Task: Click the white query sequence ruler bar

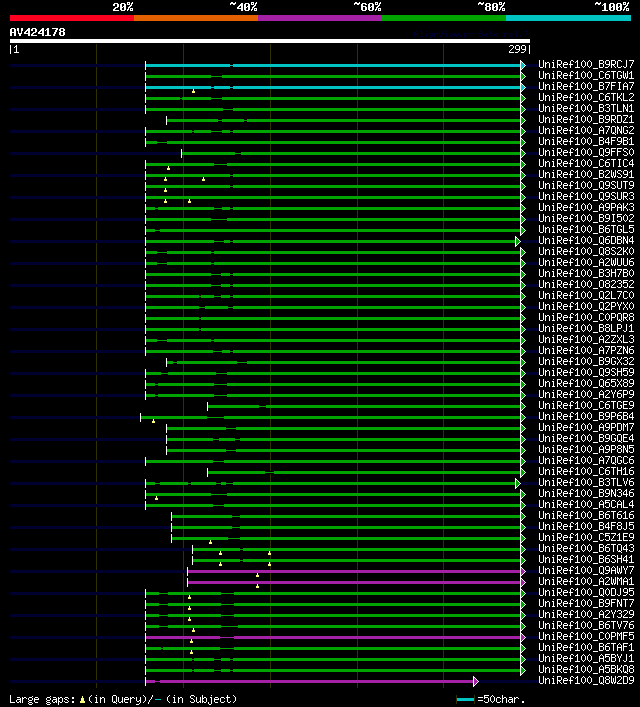Action: [x=269, y=41]
